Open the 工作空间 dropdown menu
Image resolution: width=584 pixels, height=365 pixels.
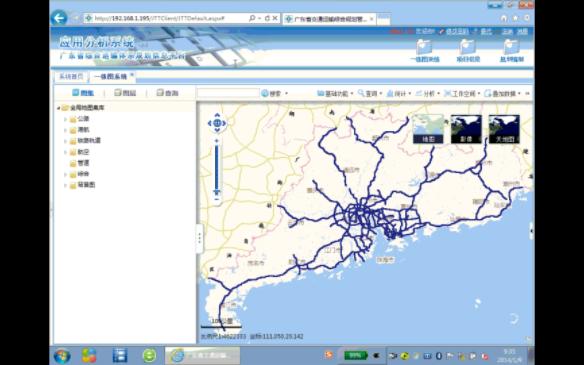tap(462, 93)
